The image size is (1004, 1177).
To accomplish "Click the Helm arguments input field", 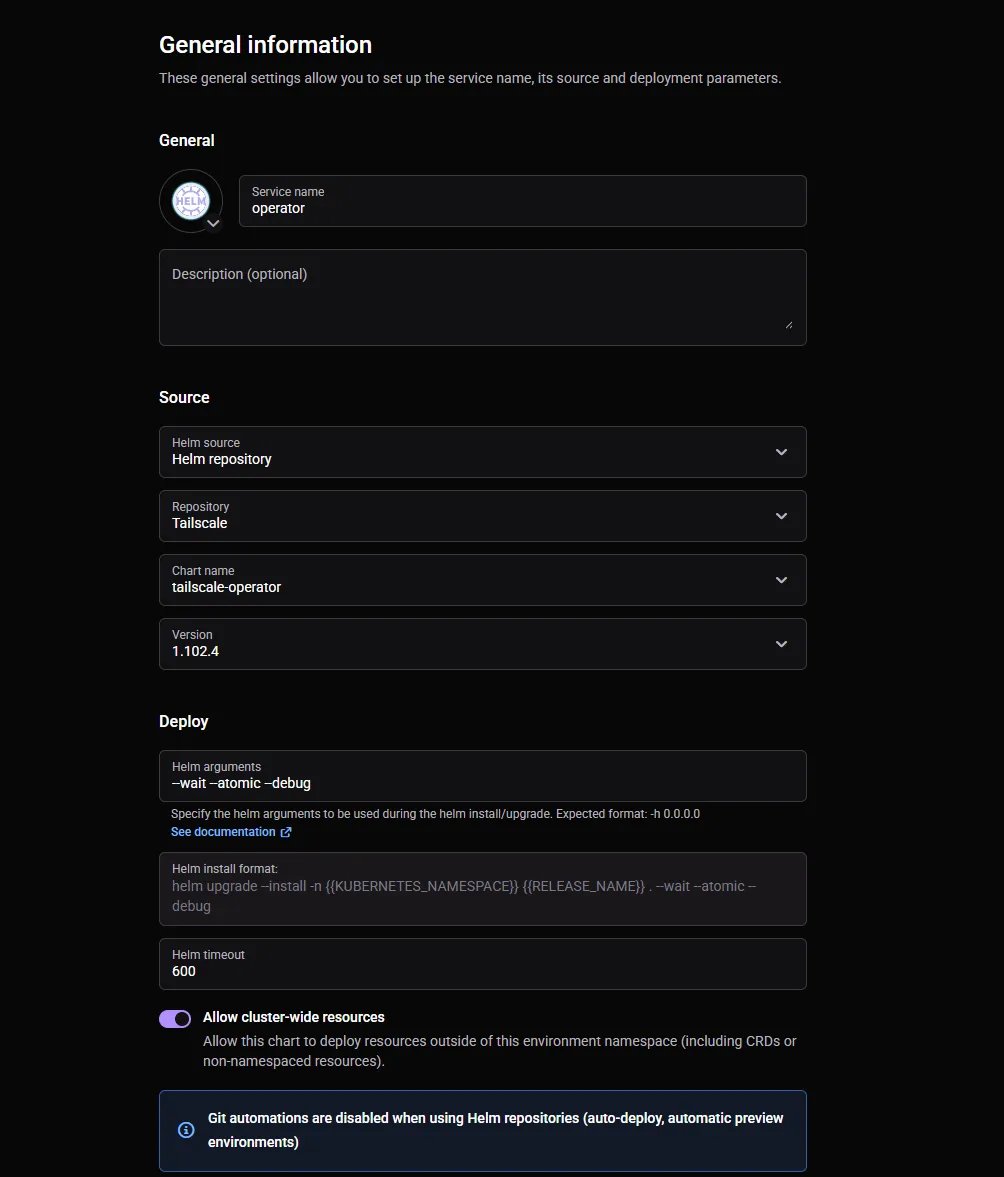I will 482,775.
